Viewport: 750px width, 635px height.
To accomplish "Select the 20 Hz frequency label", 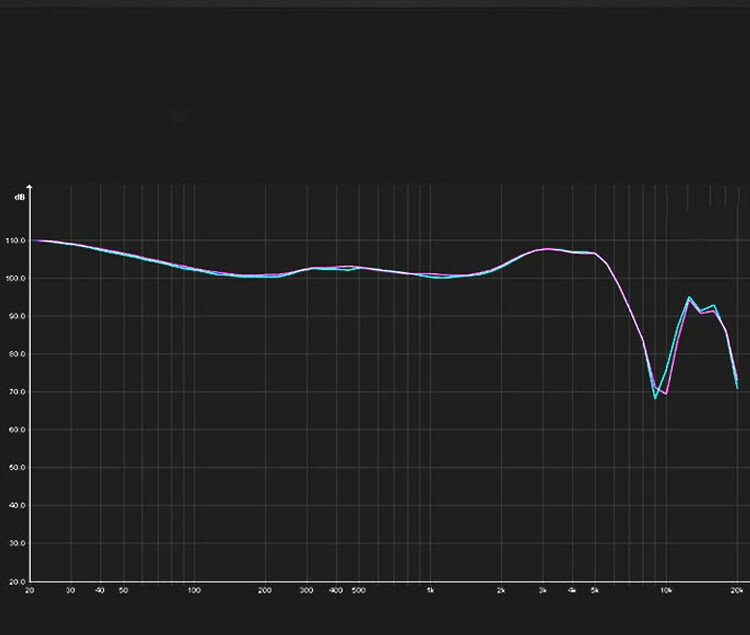I will click(31, 591).
